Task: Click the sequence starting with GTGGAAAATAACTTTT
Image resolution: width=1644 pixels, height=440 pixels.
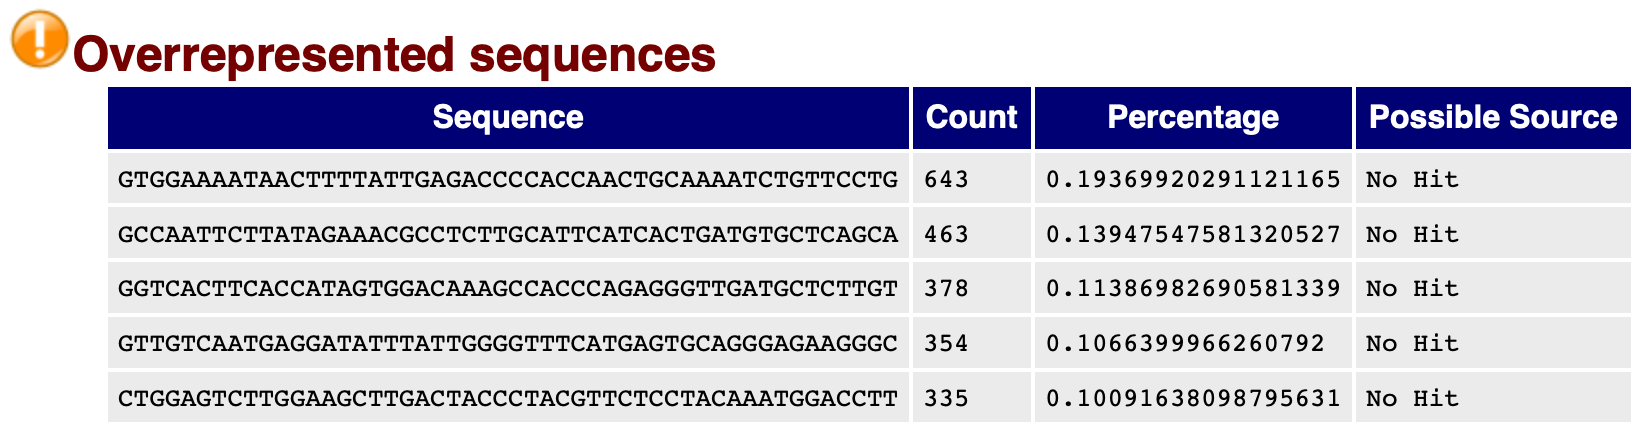Action: [508, 180]
